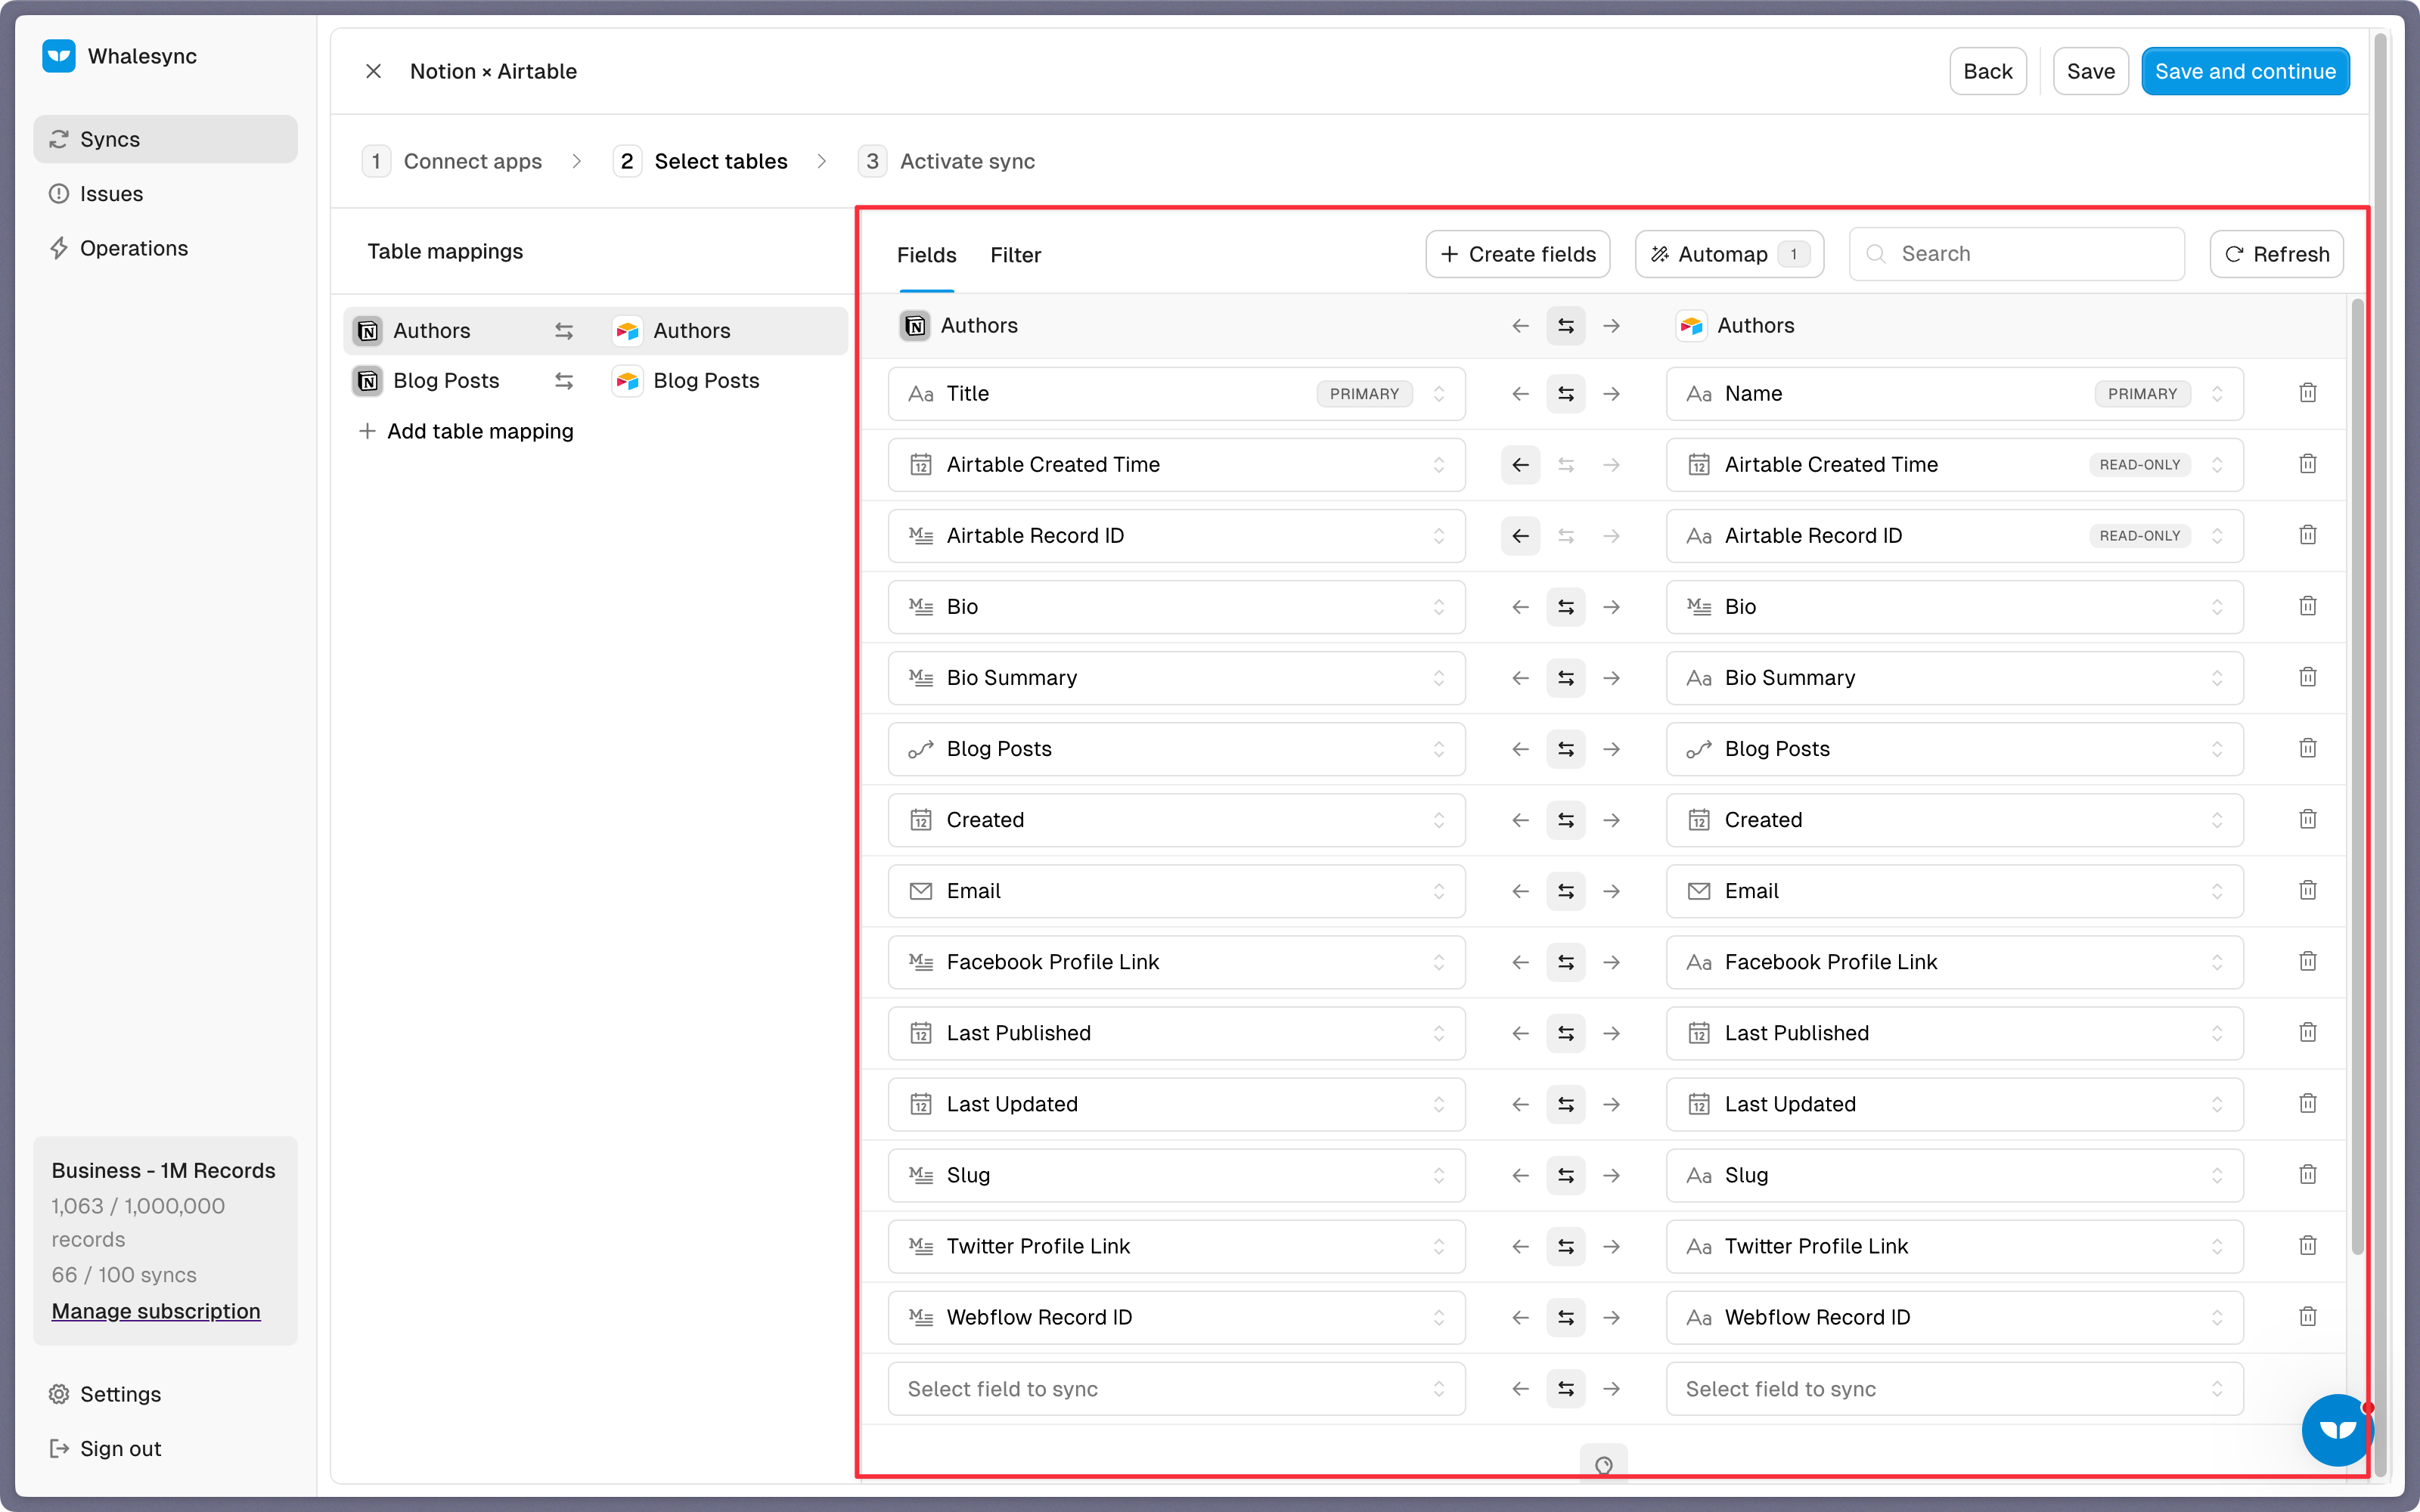Toggle two-way sync for Title field
Screen dimensions: 2420x1512
(x=1566, y=394)
